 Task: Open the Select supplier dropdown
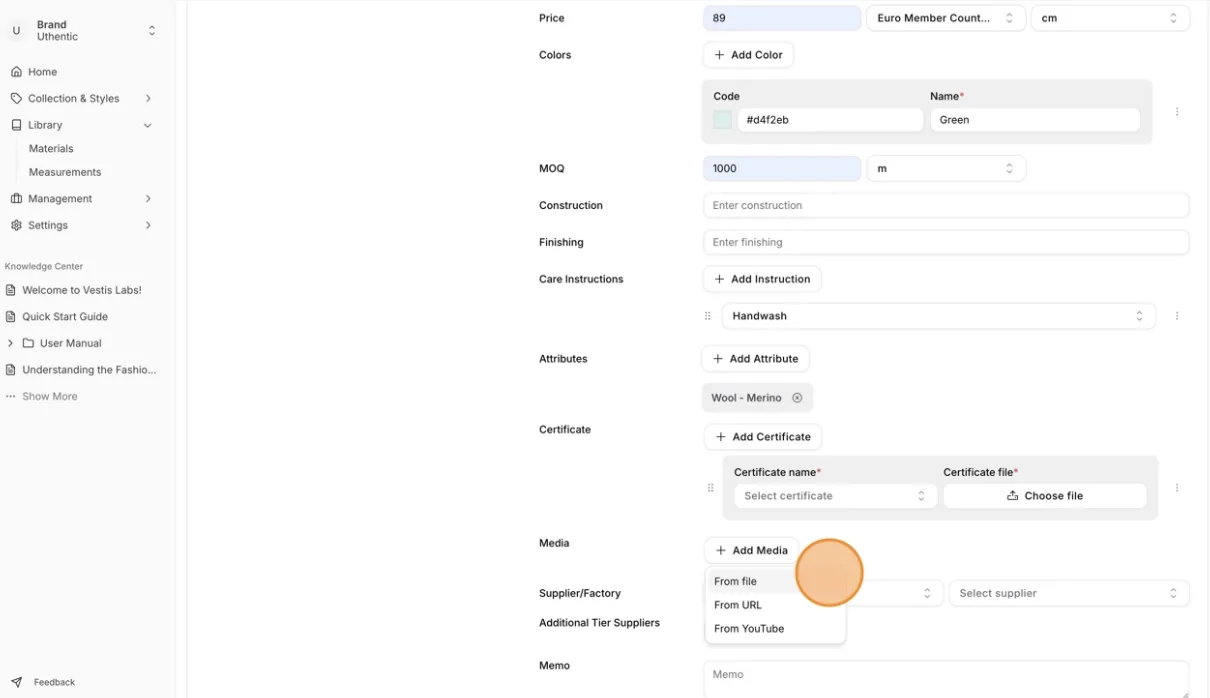[1069, 593]
